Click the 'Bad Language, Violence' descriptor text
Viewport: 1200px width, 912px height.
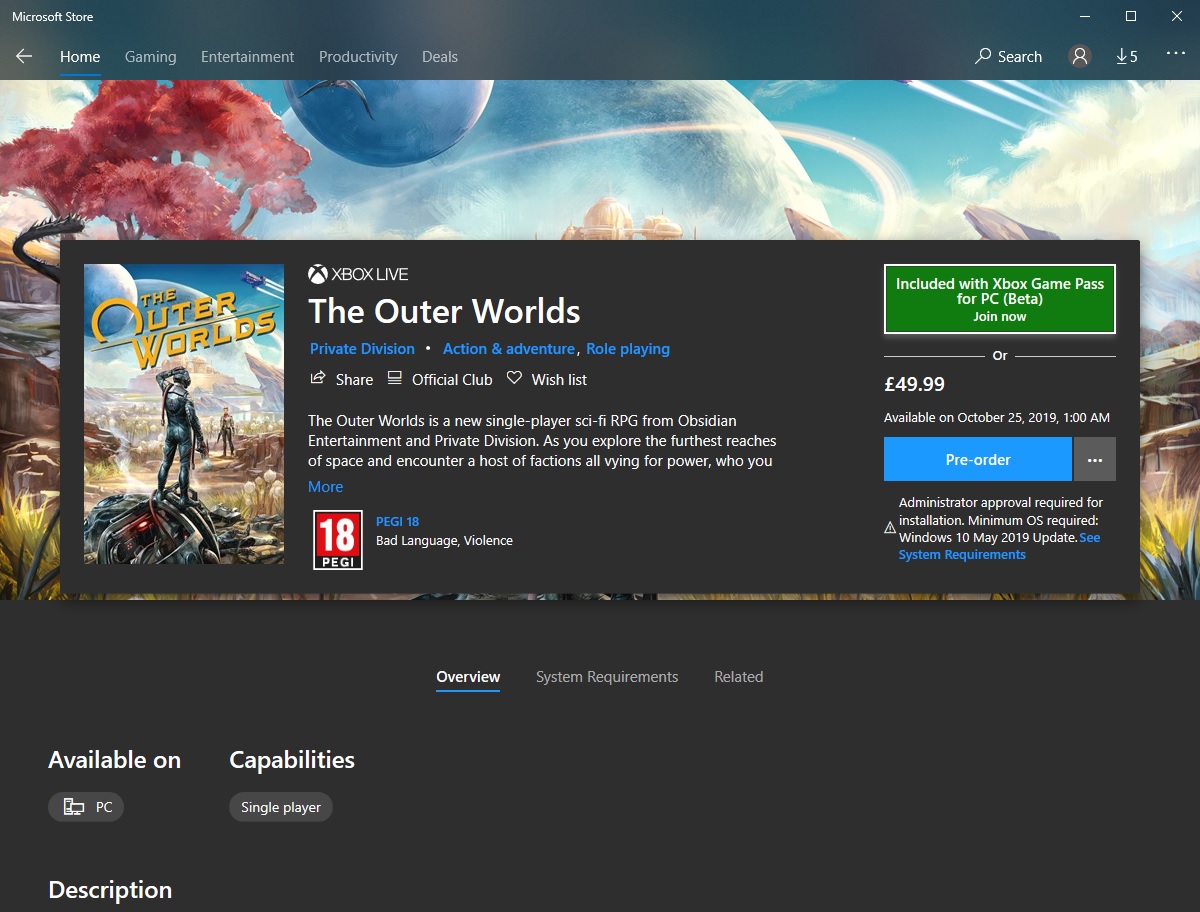point(444,541)
